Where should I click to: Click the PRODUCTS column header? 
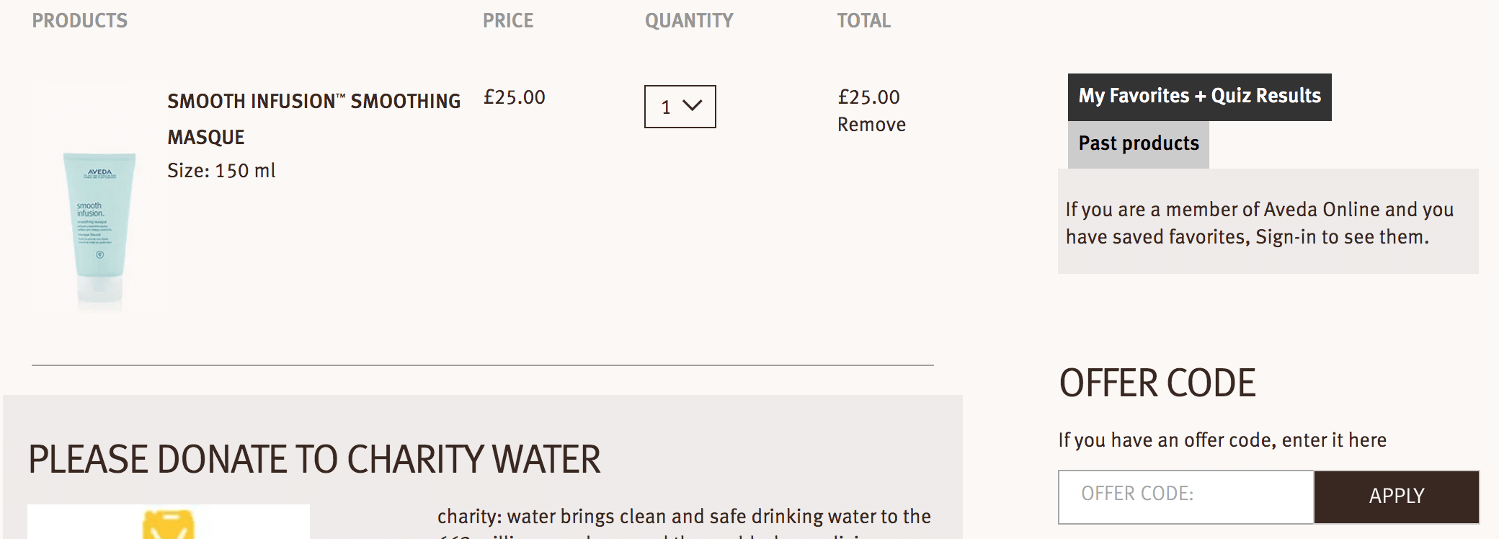[x=80, y=20]
